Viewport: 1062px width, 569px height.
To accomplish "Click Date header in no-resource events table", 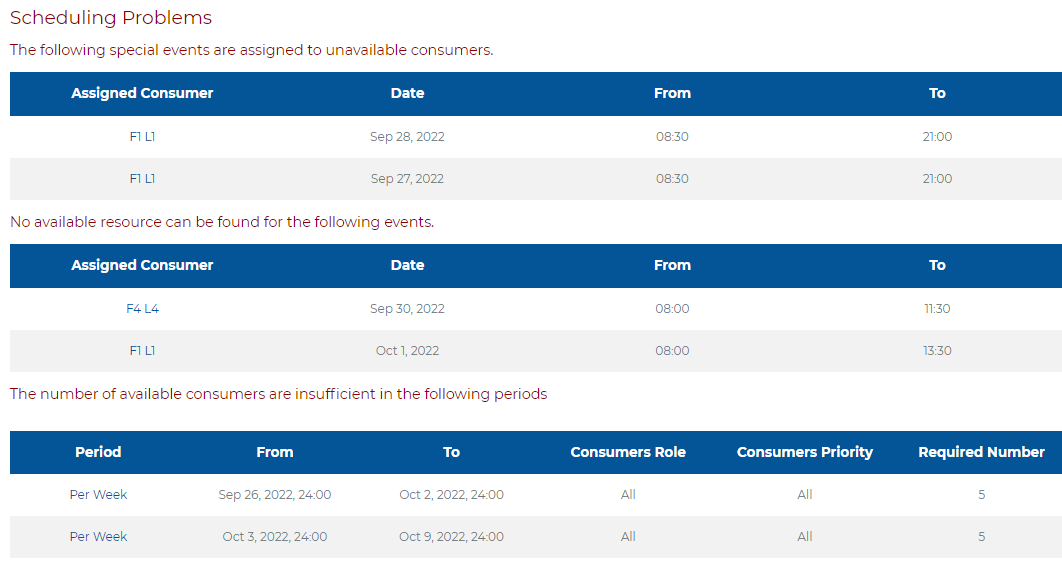I will click(x=407, y=266).
